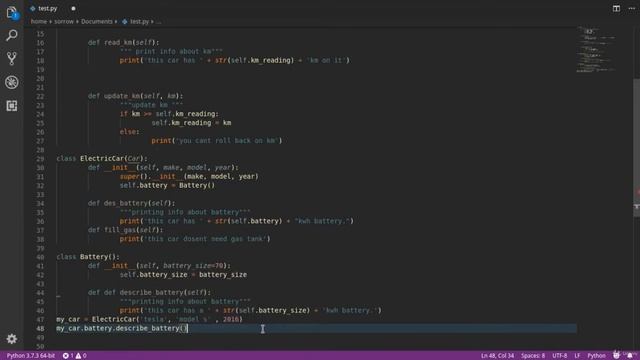Image resolution: width=640 pixels, height=360 pixels.
Task: Click 'def des_battery(self):' definition
Action: click(131, 203)
